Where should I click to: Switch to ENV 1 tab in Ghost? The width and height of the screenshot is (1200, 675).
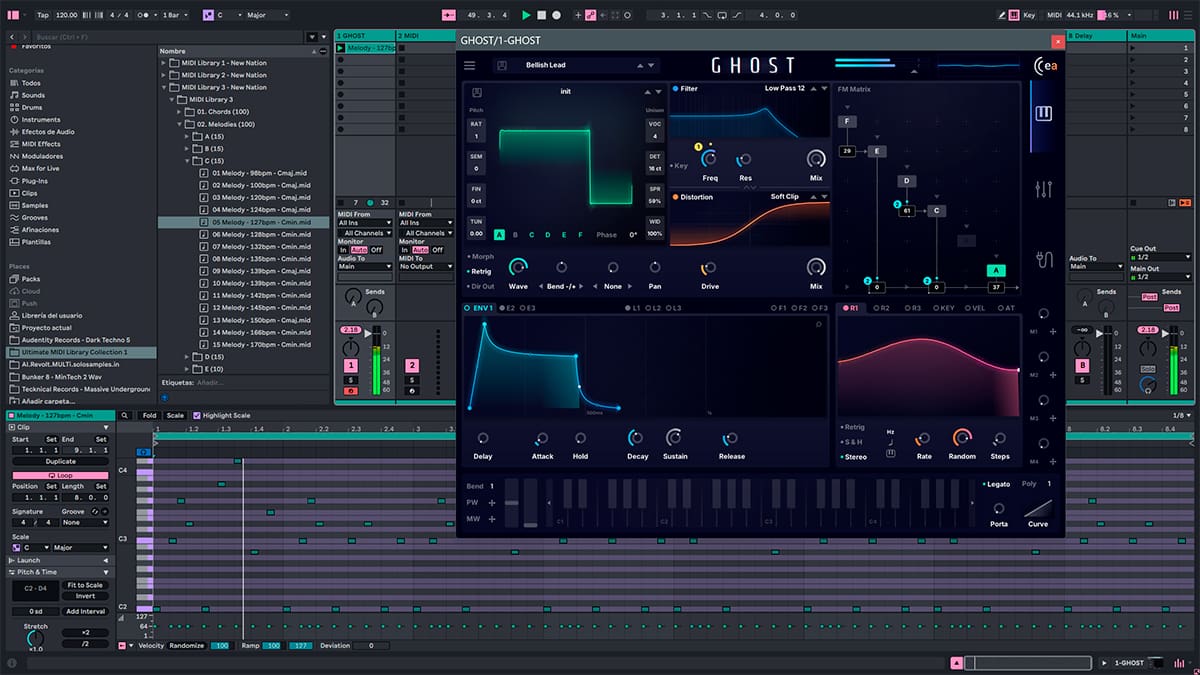tap(479, 308)
